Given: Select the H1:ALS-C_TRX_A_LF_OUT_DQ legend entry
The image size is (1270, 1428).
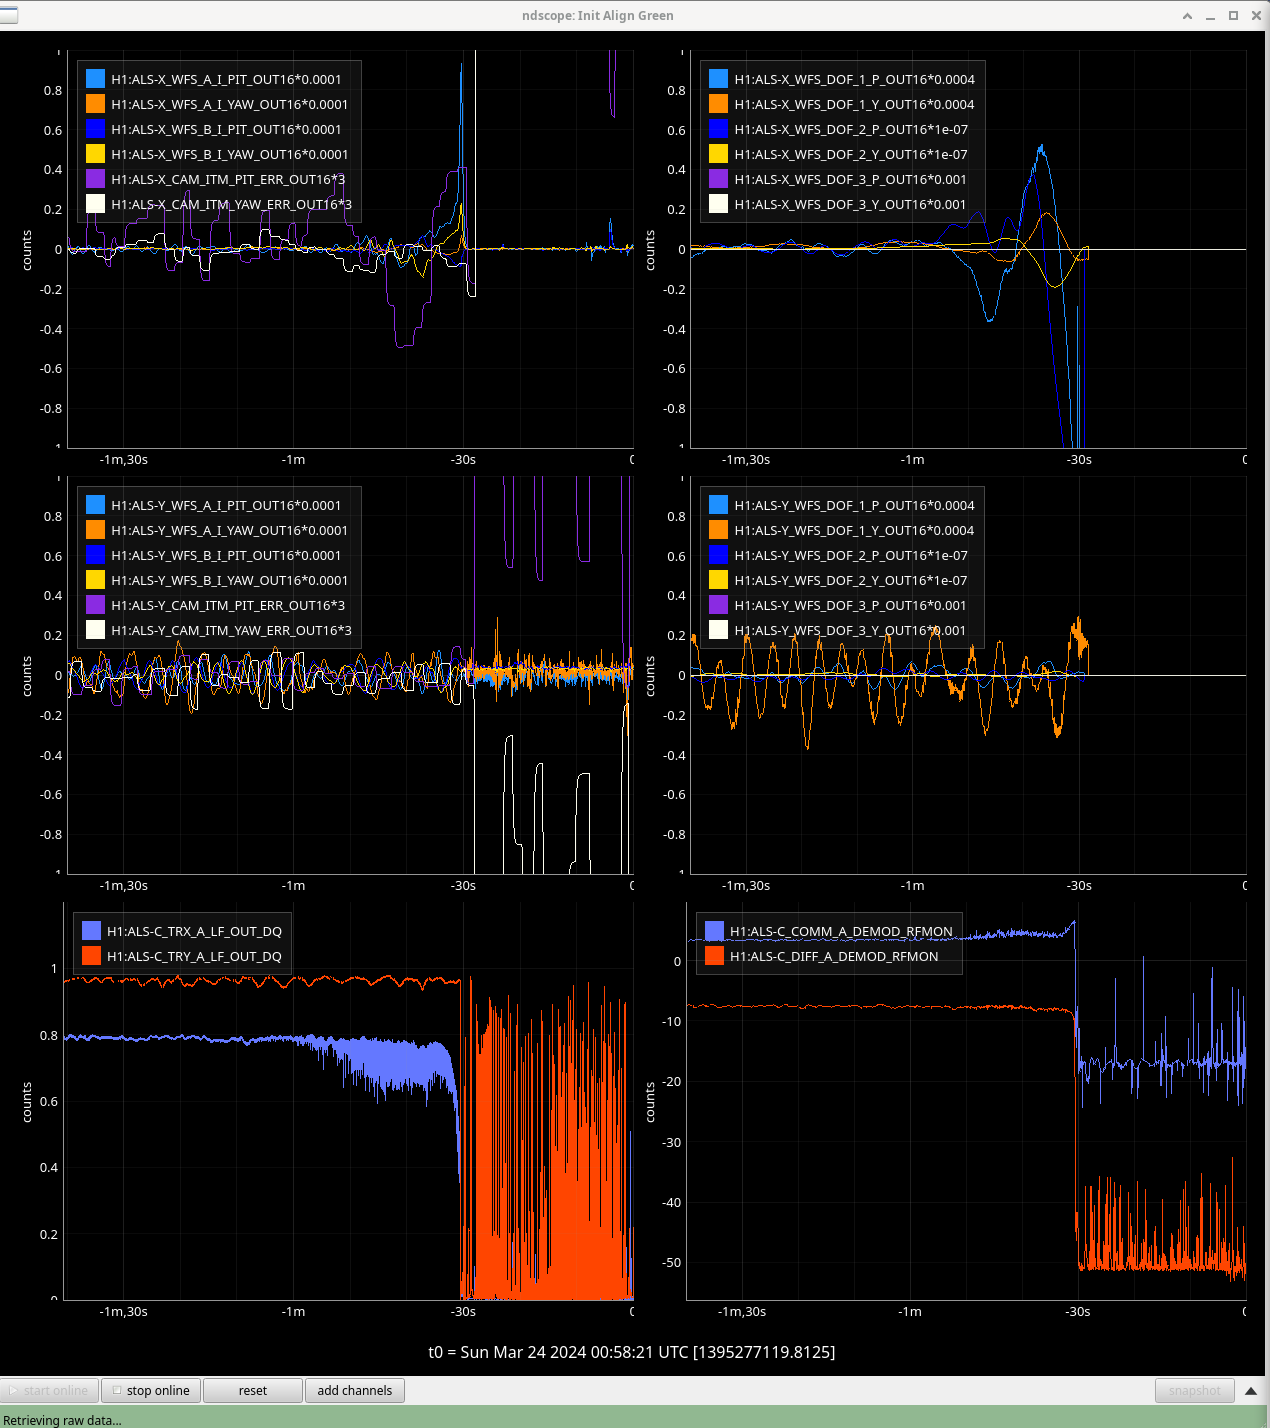Looking at the screenshot, I should [x=194, y=931].
